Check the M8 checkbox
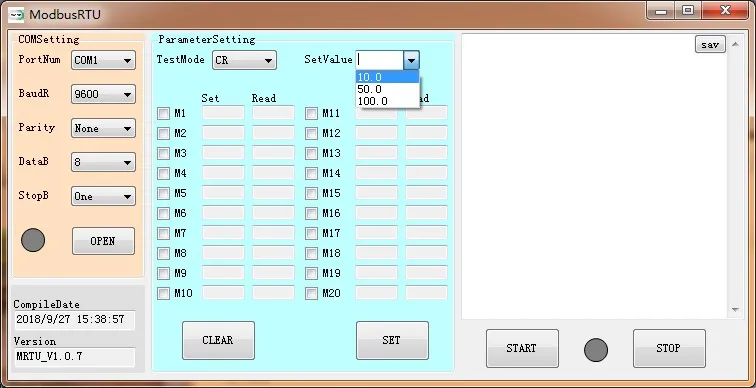The height and width of the screenshot is (388, 756). (163, 254)
